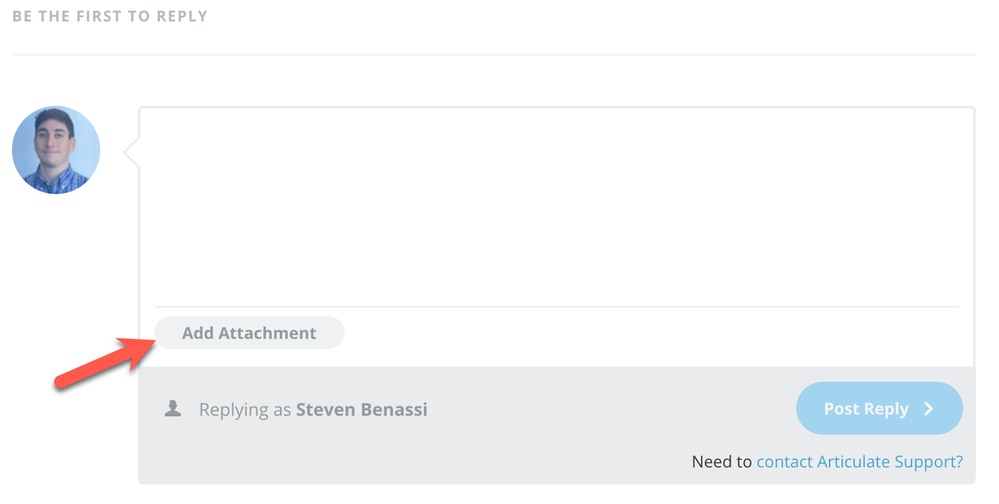The height and width of the screenshot is (504, 999).
Task: Select the Steven Benassi name text
Action: coord(362,410)
